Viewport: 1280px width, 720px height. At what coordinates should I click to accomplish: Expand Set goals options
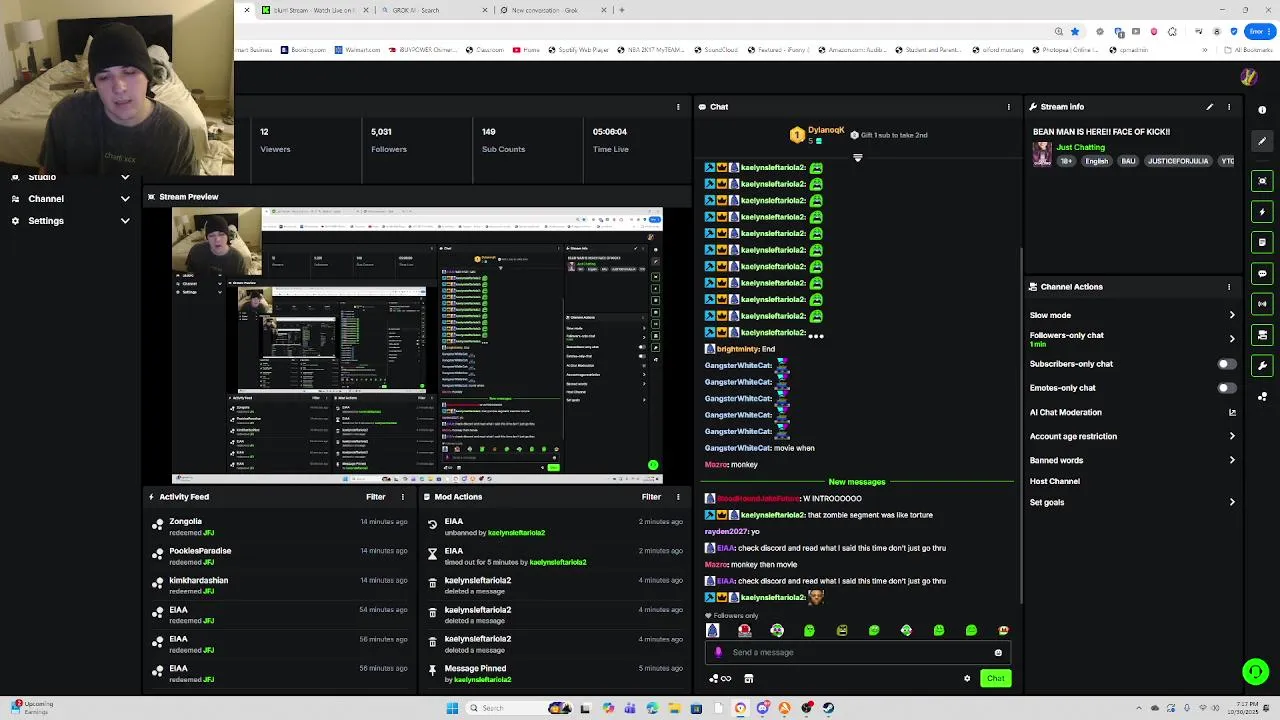[1232, 502]
